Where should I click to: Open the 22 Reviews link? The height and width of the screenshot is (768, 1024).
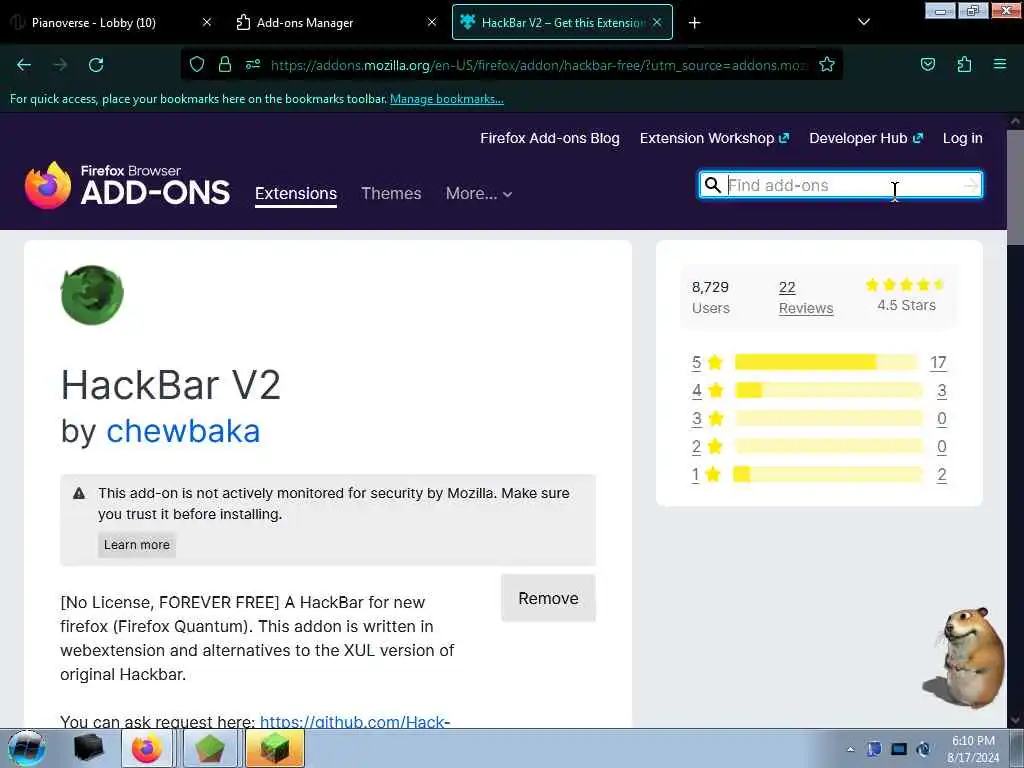click(x=806, y=298)
